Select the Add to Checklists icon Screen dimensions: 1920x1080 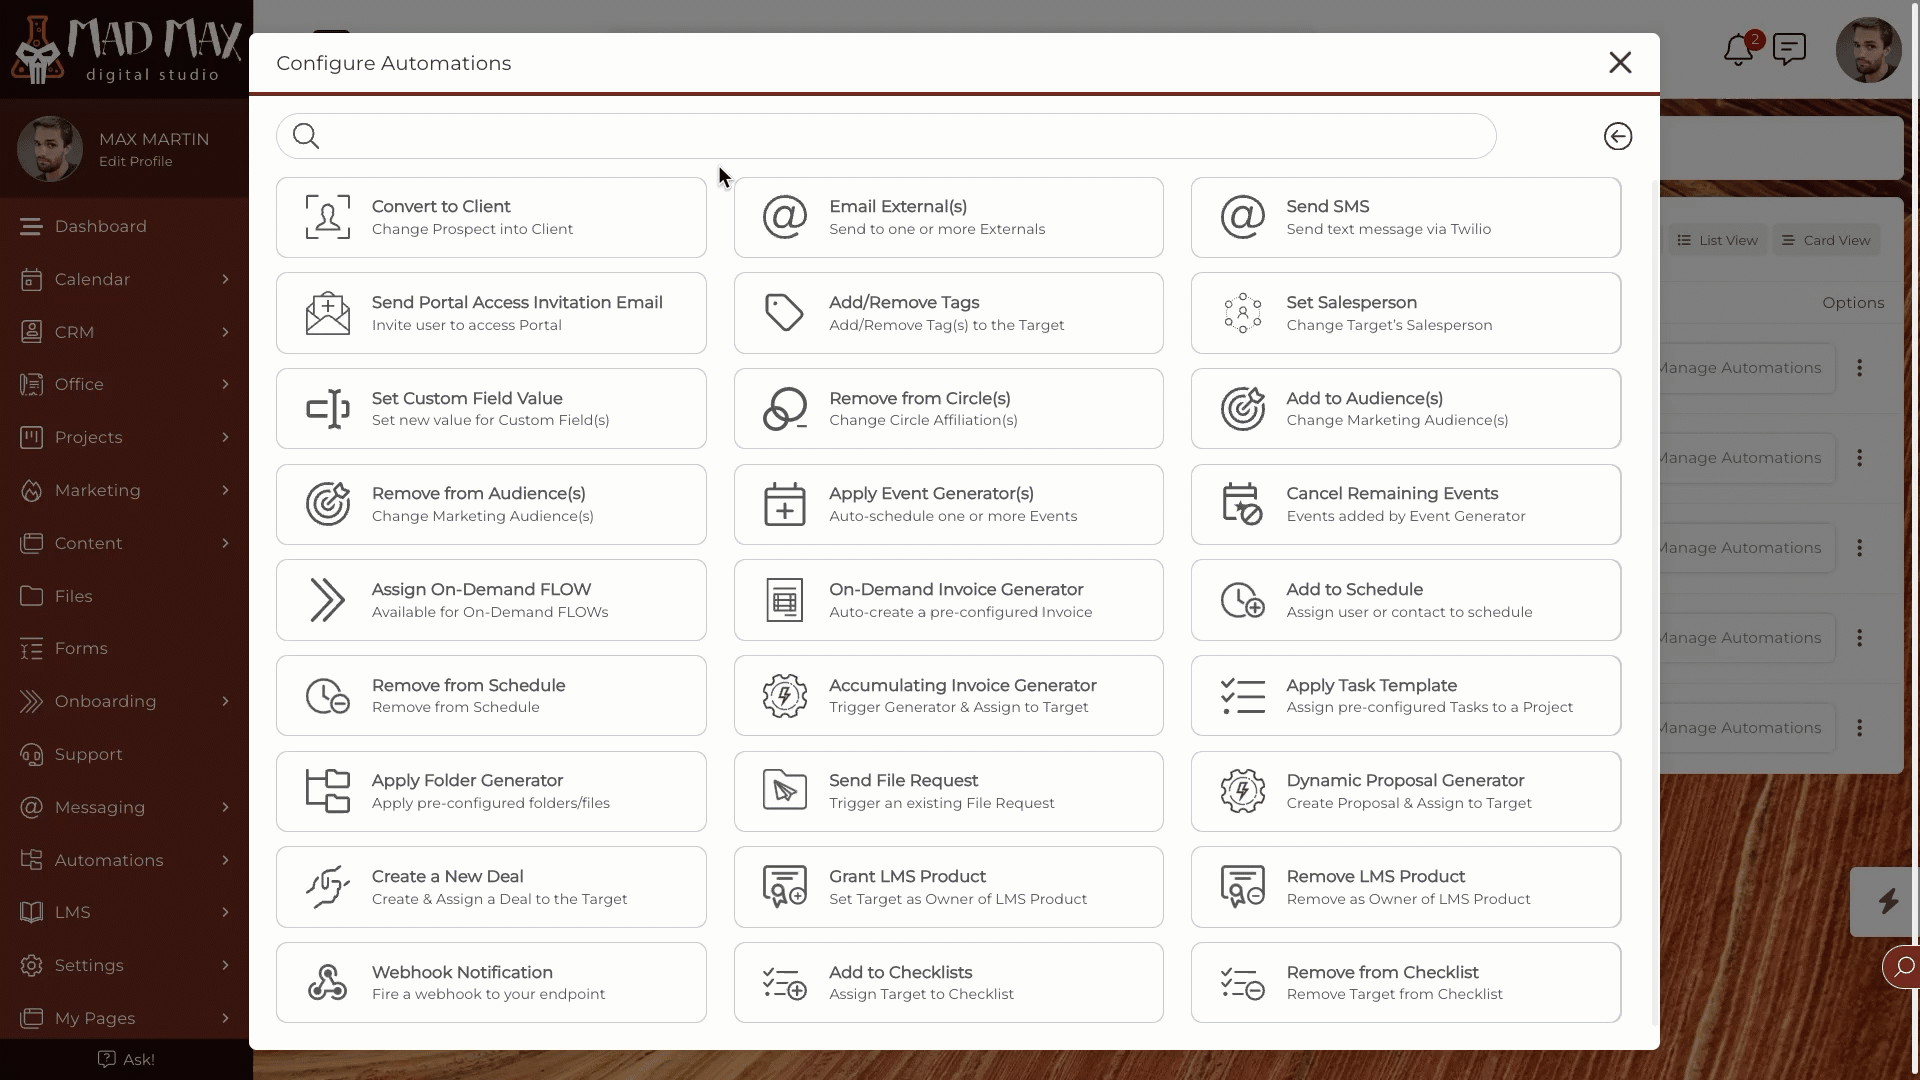tap(783, 982)
